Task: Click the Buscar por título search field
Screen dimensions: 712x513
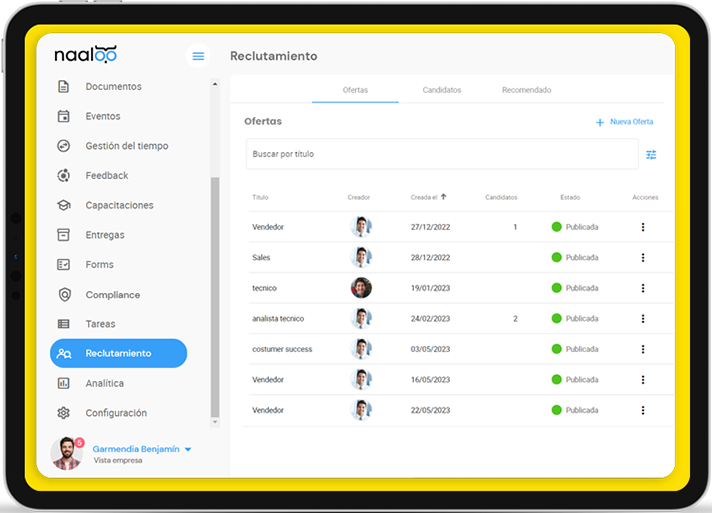Action: [x=442, y=154]
